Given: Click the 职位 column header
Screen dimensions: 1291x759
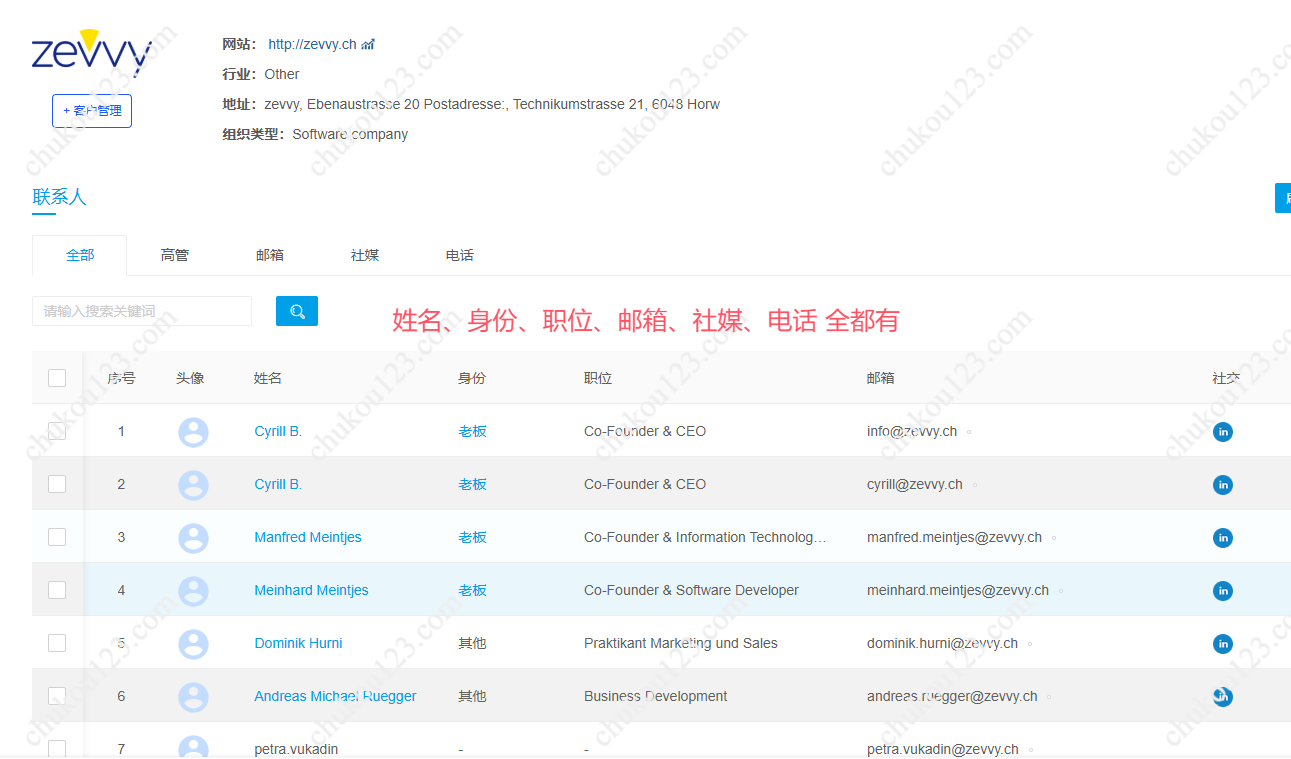Looking at the screenshot, I should [598, 378].
